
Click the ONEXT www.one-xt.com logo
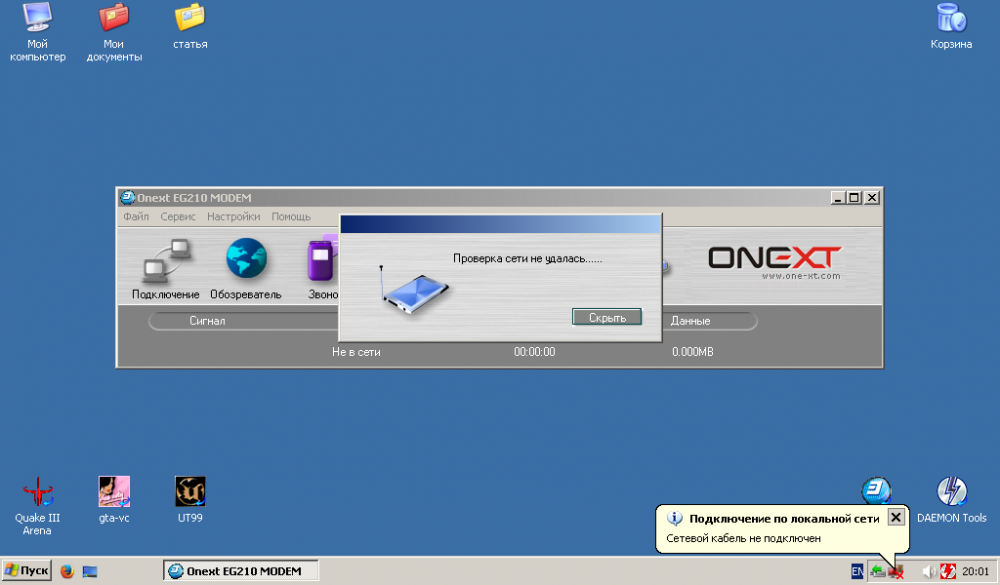(775, 262)
